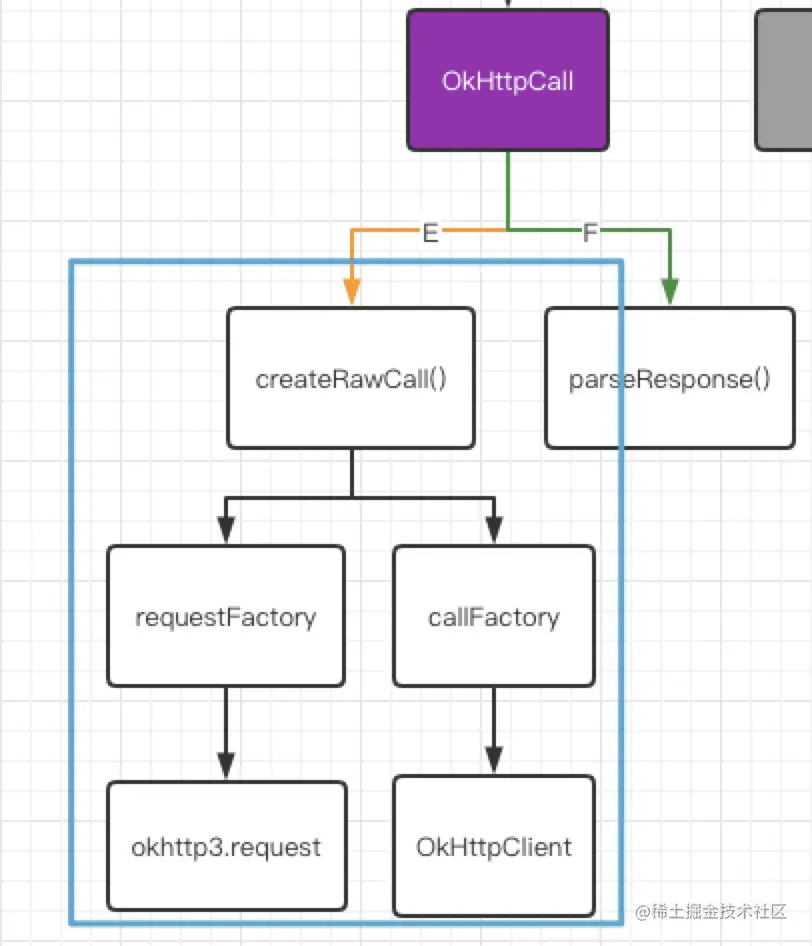Select the callFactory node
Screen dimensions: 812x946
point(494,616)
